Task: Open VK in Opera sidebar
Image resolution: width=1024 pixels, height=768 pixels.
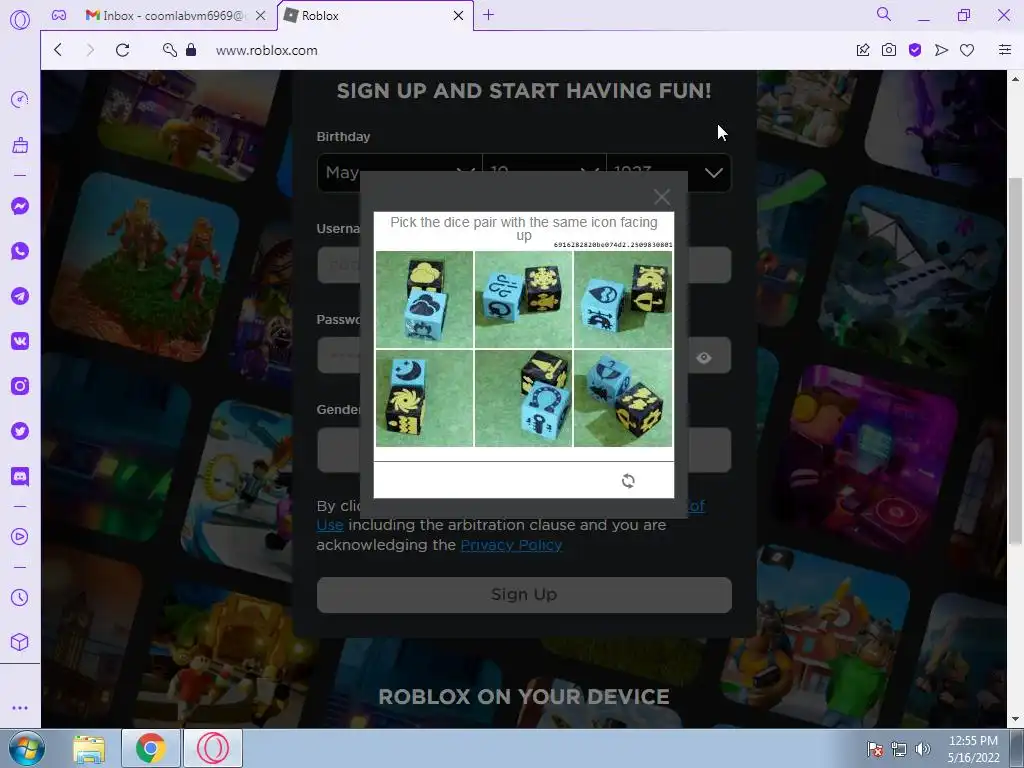Action: click(20, 341)
